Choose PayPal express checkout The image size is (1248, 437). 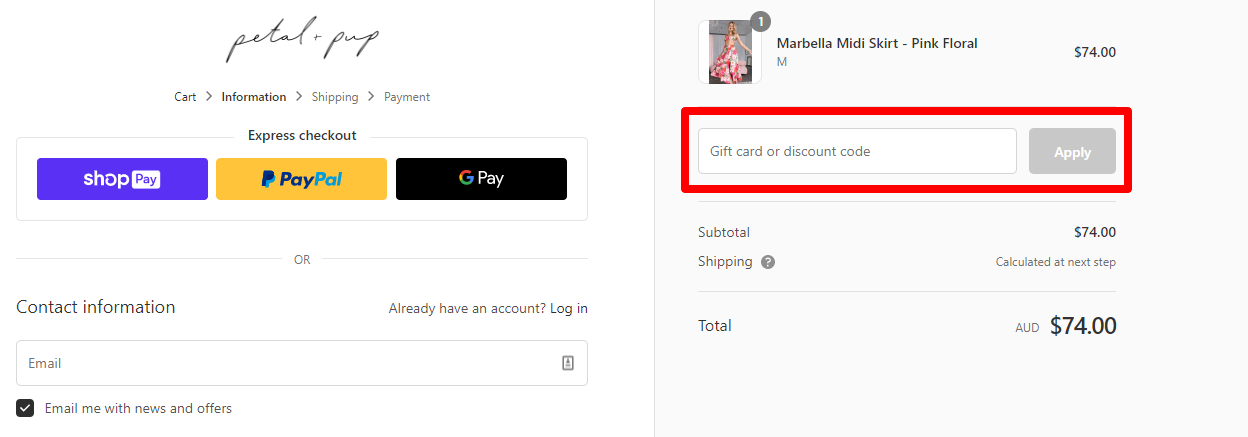coord(301,179)
